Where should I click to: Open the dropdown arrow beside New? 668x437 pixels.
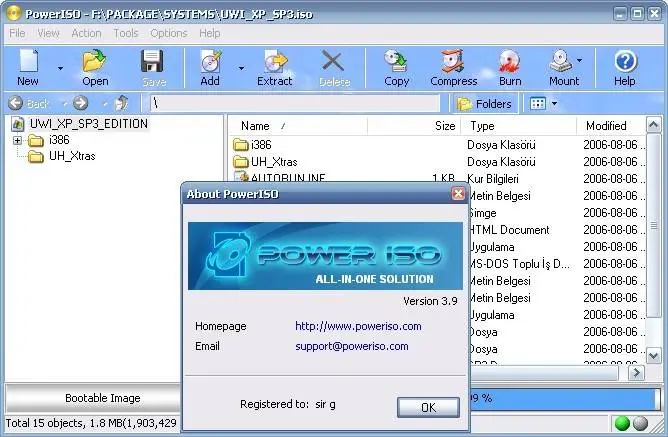click(x=60, y=68)
